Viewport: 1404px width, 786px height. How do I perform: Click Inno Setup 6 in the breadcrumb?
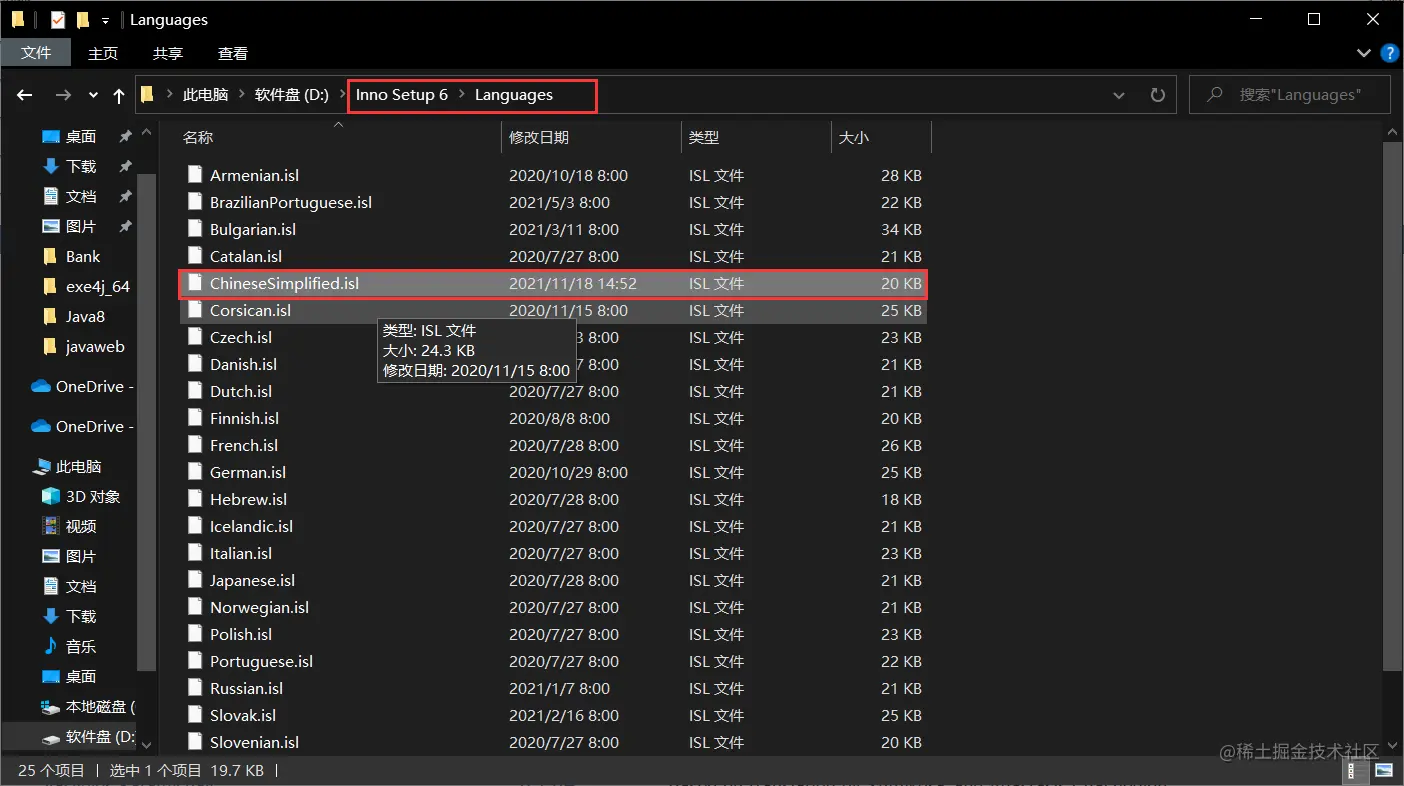402,95
